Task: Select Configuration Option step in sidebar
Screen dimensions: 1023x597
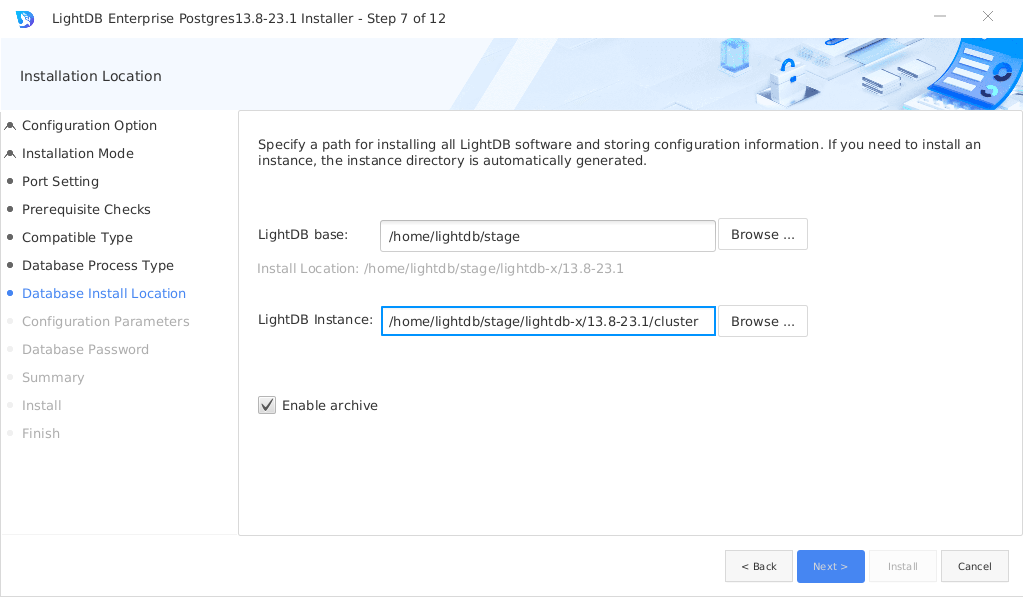Action: point(89,125)
